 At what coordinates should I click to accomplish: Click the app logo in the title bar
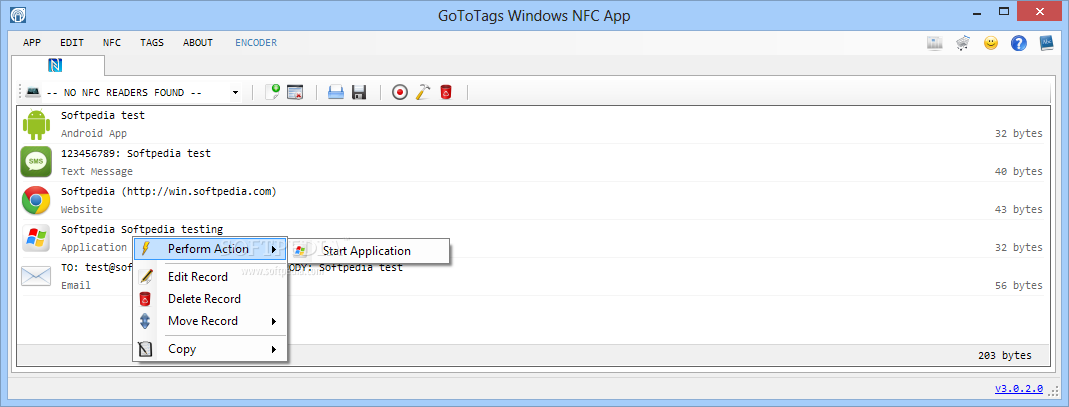click(x=18, y=14)
